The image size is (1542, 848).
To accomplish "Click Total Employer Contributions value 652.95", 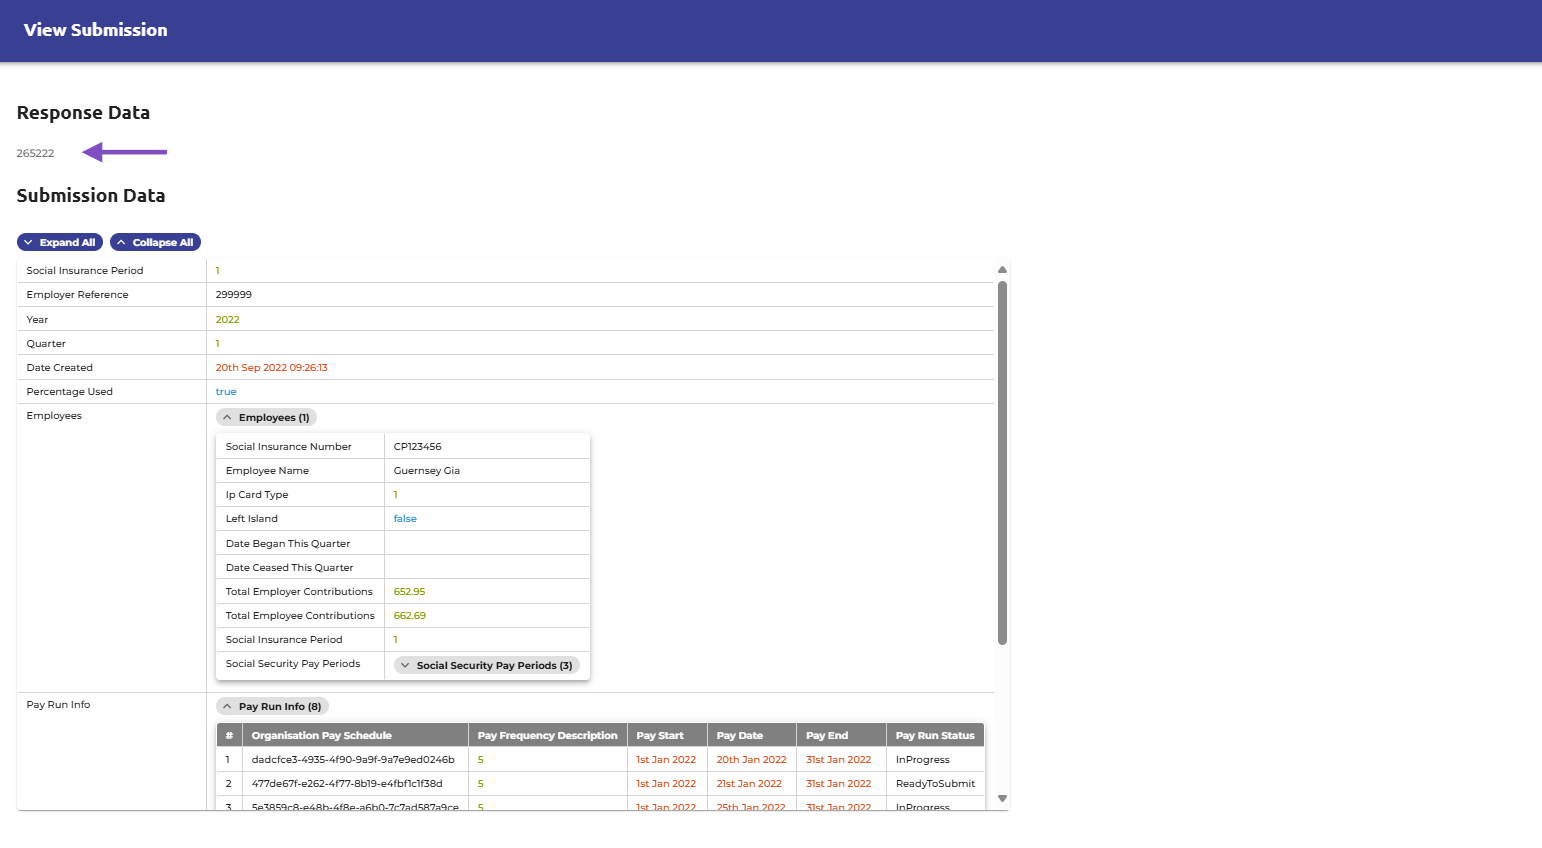I will (409, 592).
